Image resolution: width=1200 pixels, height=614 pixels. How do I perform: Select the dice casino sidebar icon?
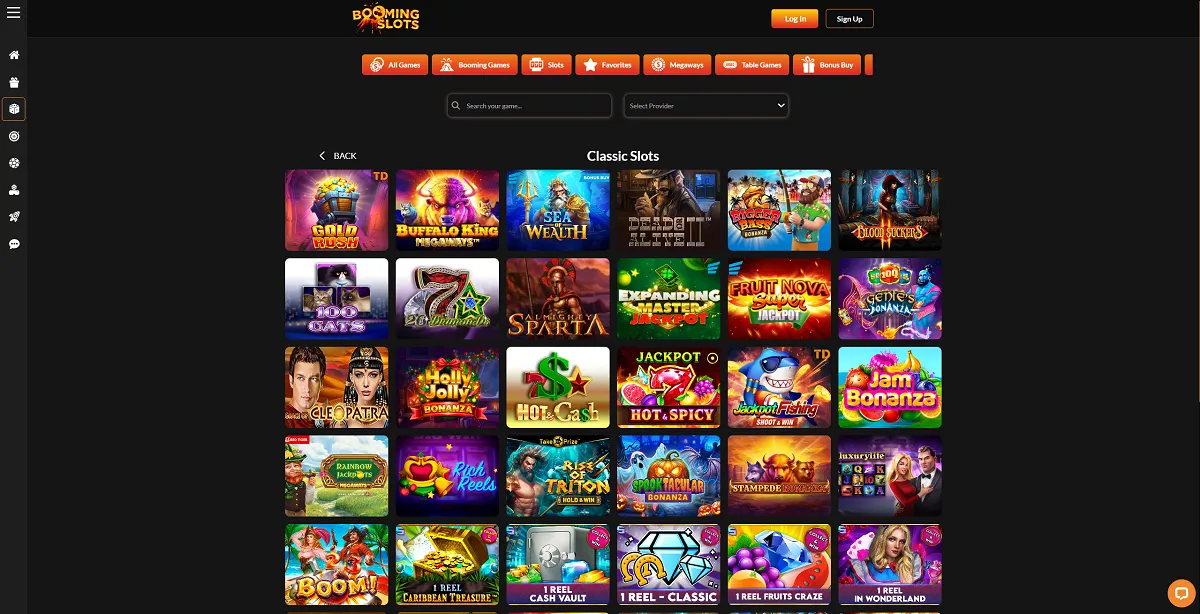pos(14,109)
